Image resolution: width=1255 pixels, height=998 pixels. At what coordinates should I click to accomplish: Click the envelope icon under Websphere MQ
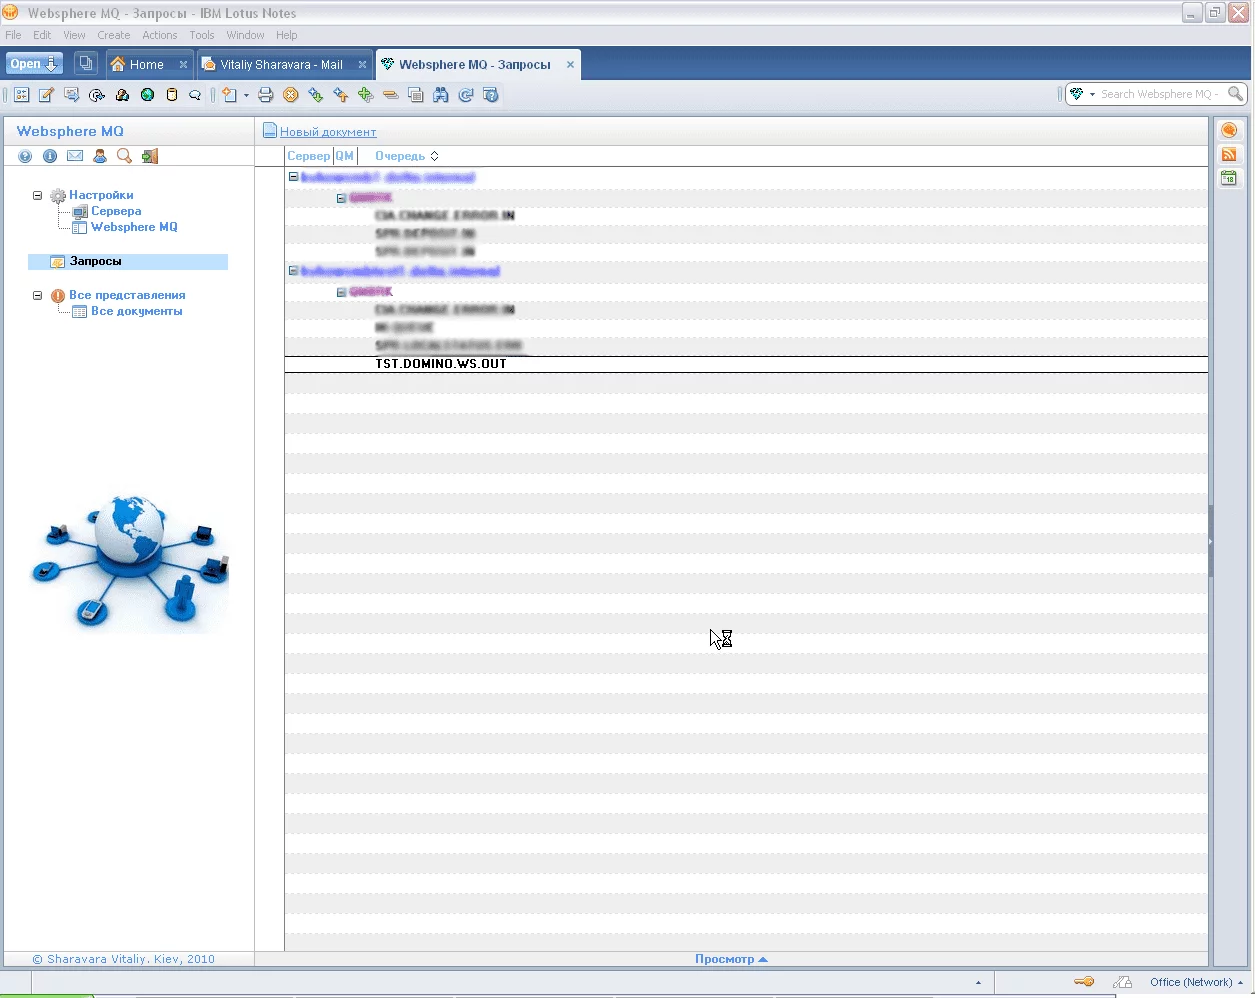click(x=75, y=156)
